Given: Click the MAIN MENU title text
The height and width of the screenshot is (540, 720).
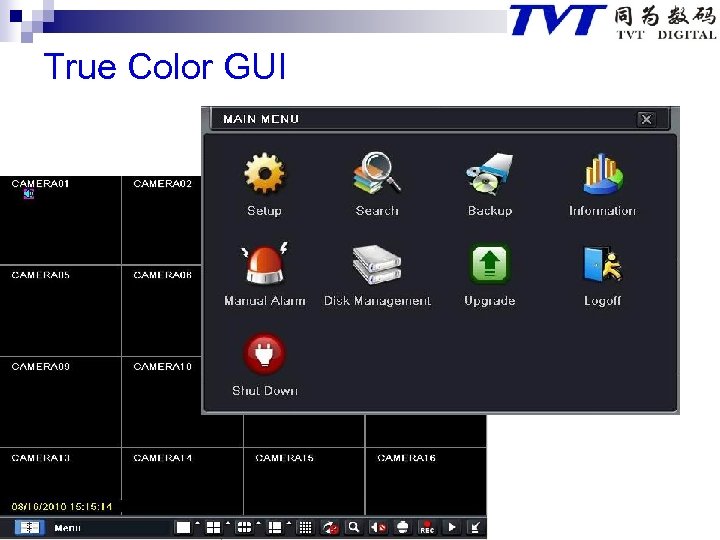Looking at the screenshot, I should [x=261, y=119].
